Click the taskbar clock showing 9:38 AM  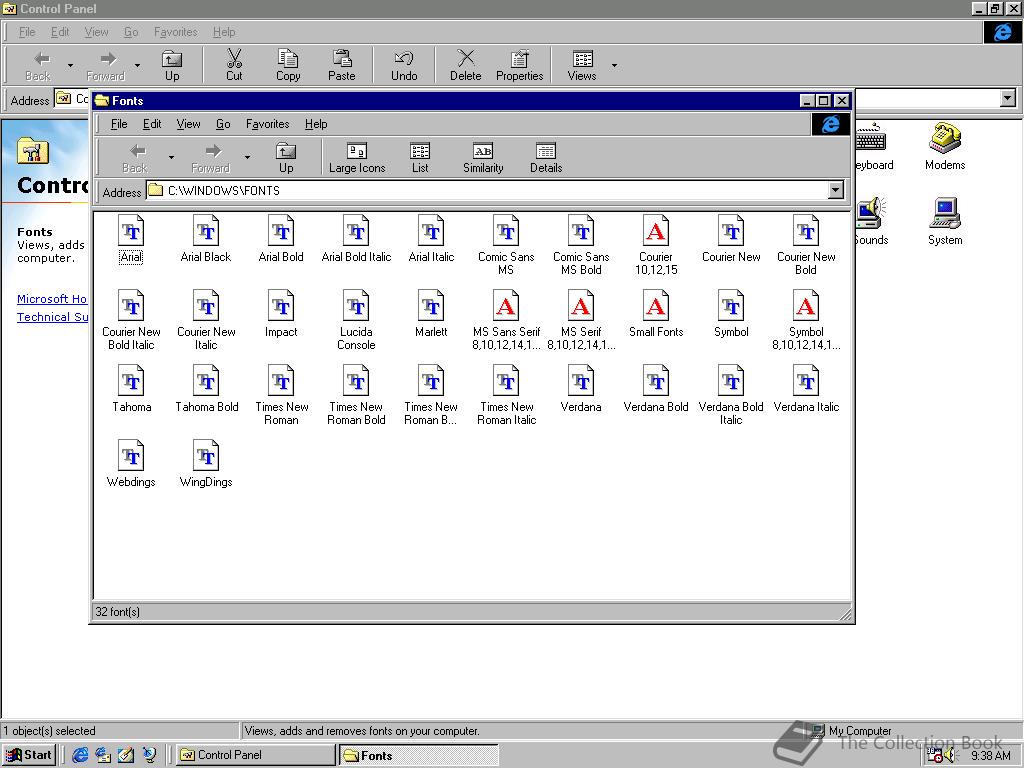(990, 756)
